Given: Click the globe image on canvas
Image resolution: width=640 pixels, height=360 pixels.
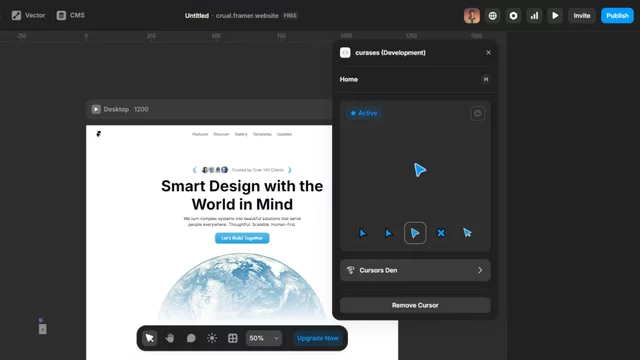Looking at the screenshot, I should (242, 288).
